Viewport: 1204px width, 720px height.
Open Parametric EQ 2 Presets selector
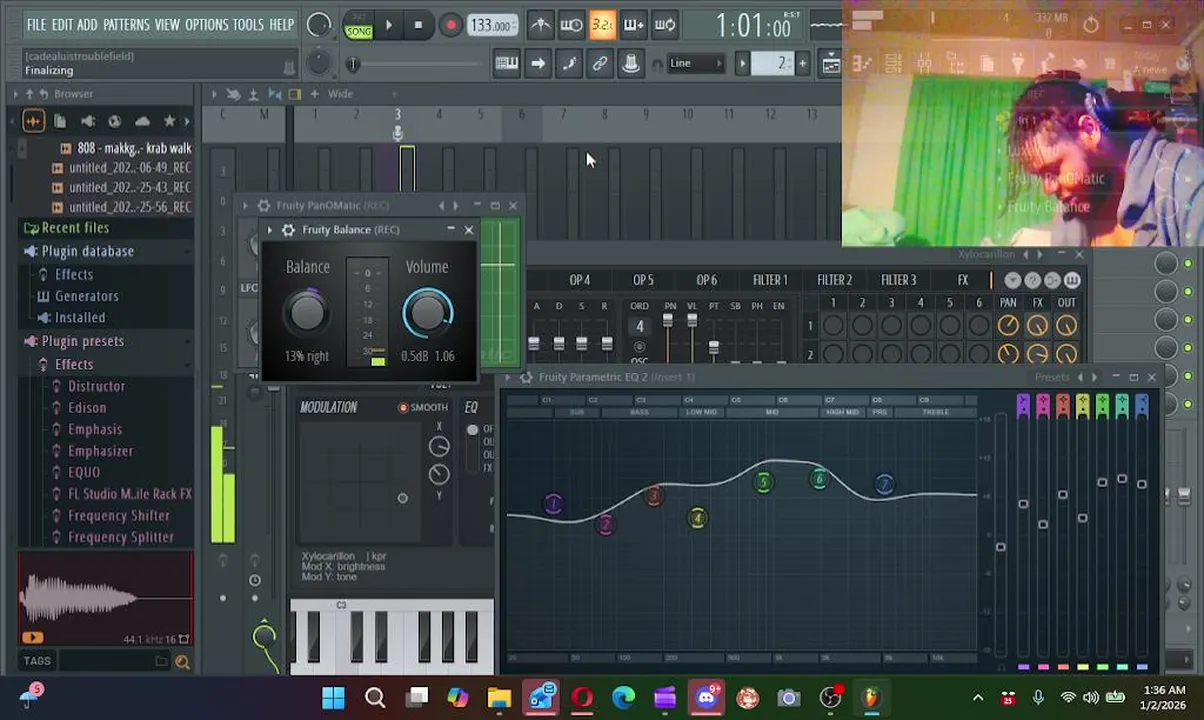pyautogui.click(x=1052, y=378)
